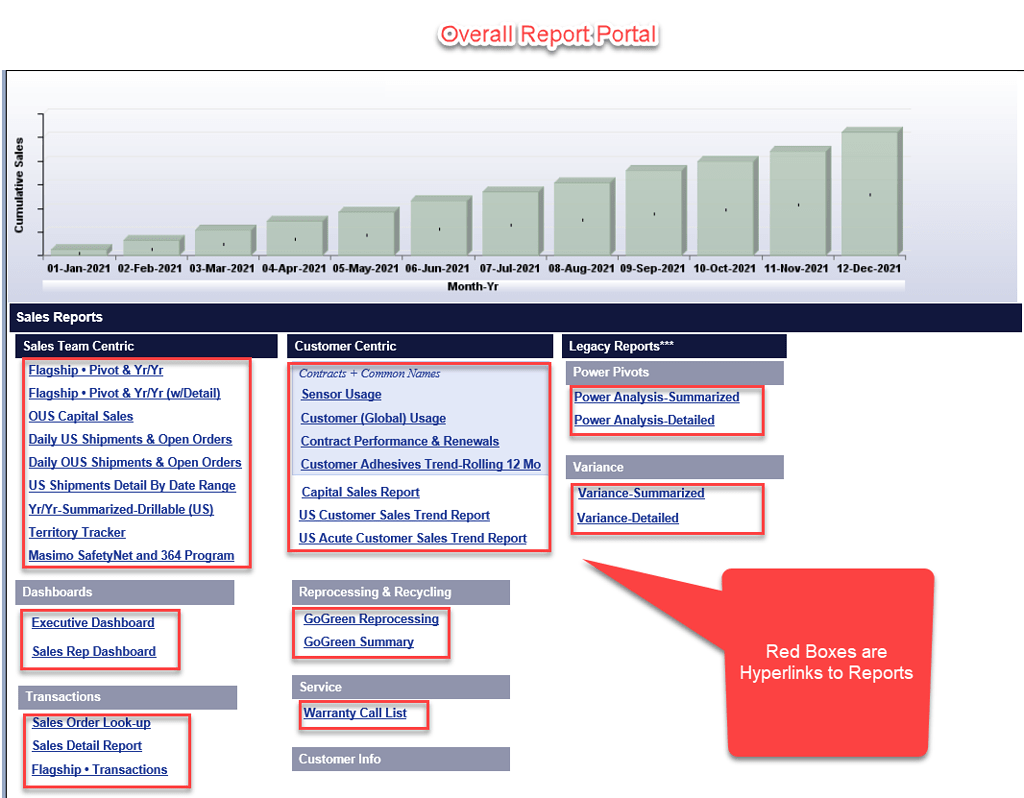Image resolution: width=1024 pixels, height=798 pixels.
Task: Open the Sales Order Look-up tool
Action: point(91,722)
